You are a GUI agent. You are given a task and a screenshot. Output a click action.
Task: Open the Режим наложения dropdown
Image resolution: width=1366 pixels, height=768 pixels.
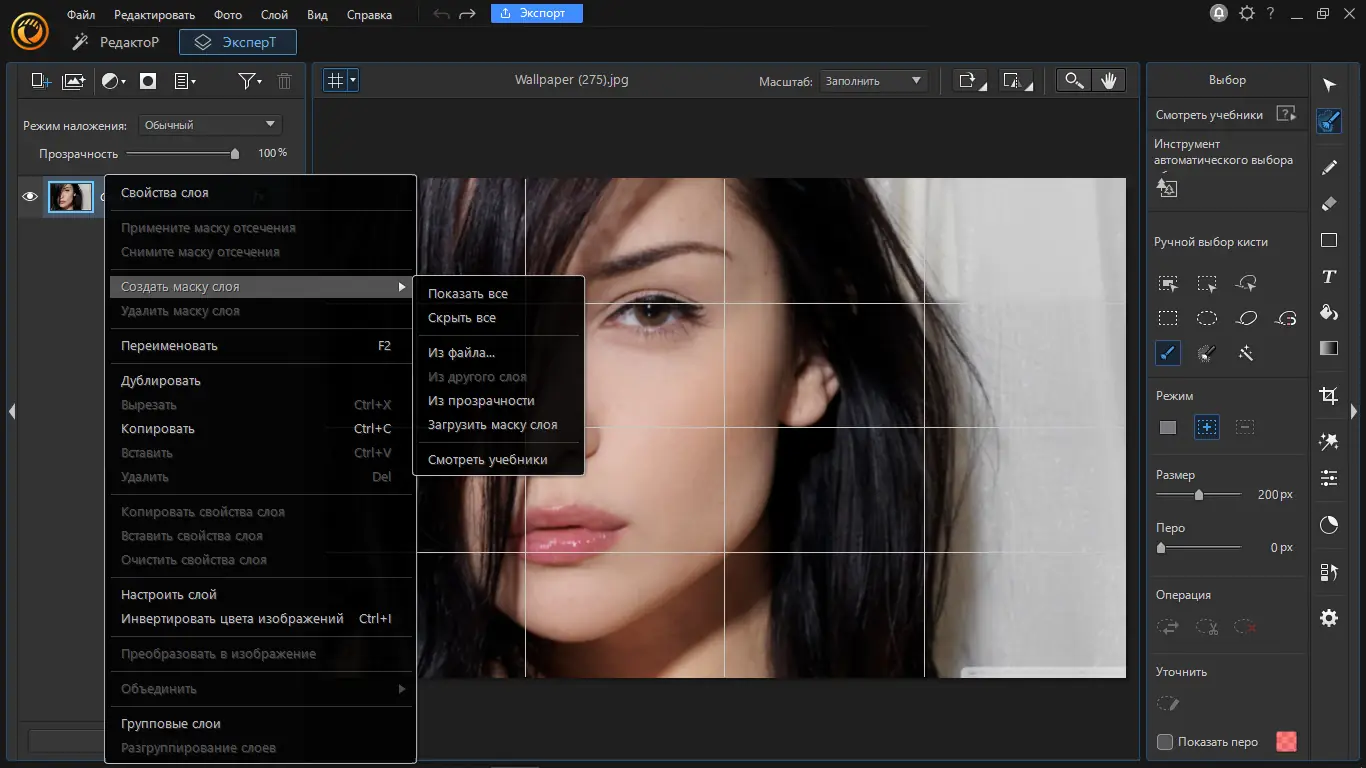point(210,125)
